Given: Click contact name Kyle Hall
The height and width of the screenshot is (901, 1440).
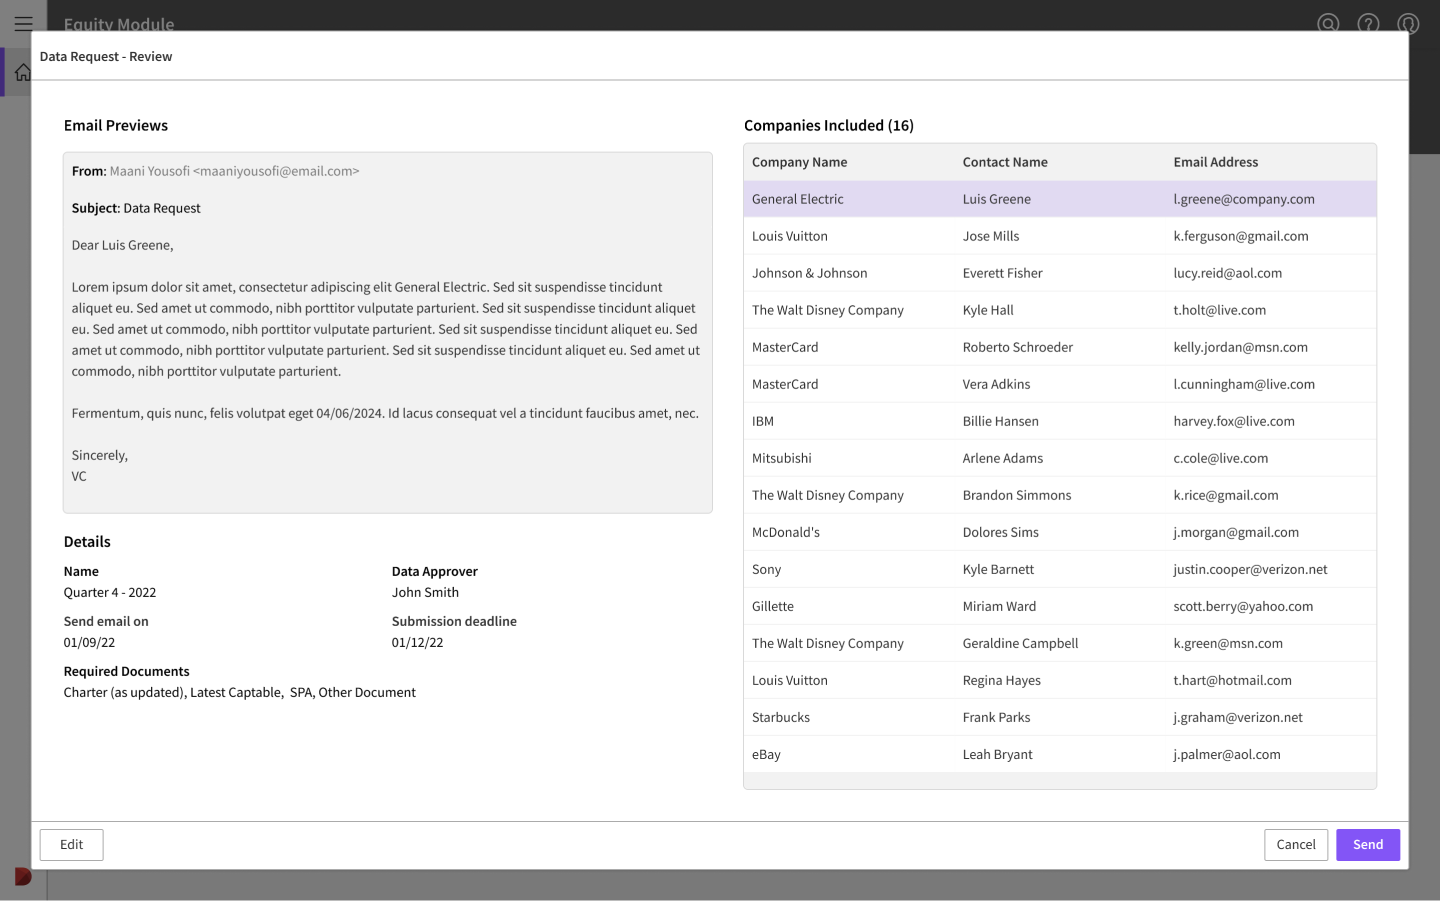Looking at the screenshot, I should click(x=988, y=310).
